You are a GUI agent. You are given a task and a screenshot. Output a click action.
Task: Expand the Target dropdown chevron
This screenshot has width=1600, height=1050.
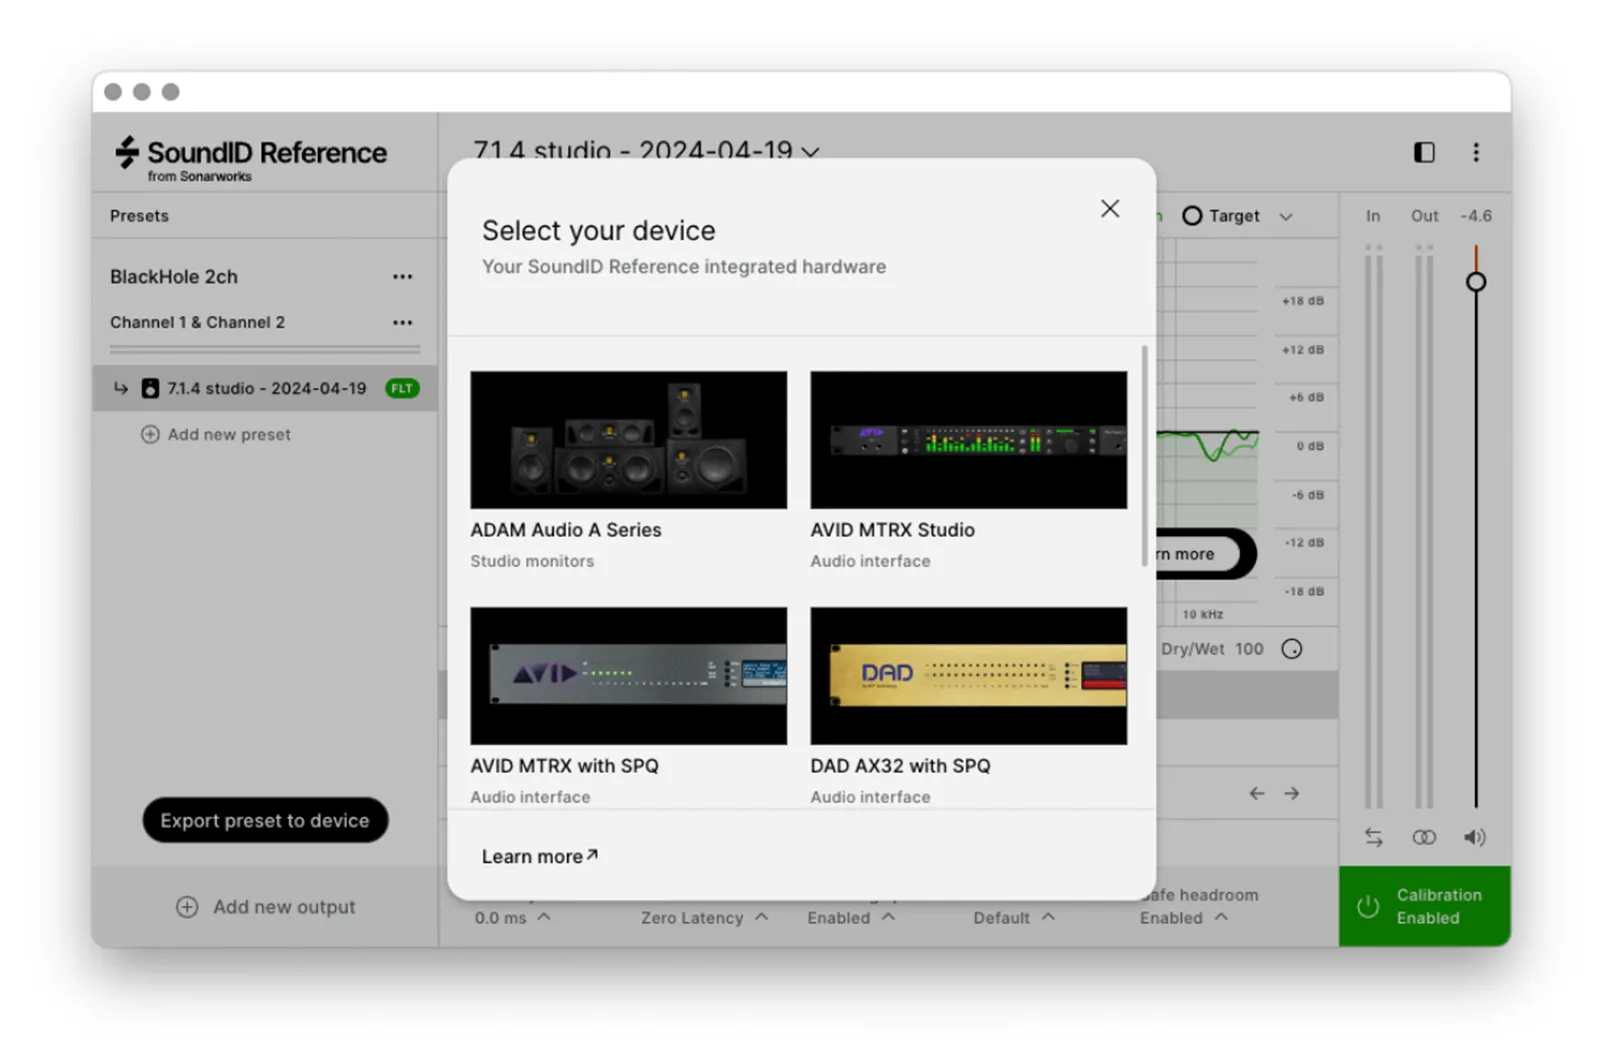(x=1286, y=217)
